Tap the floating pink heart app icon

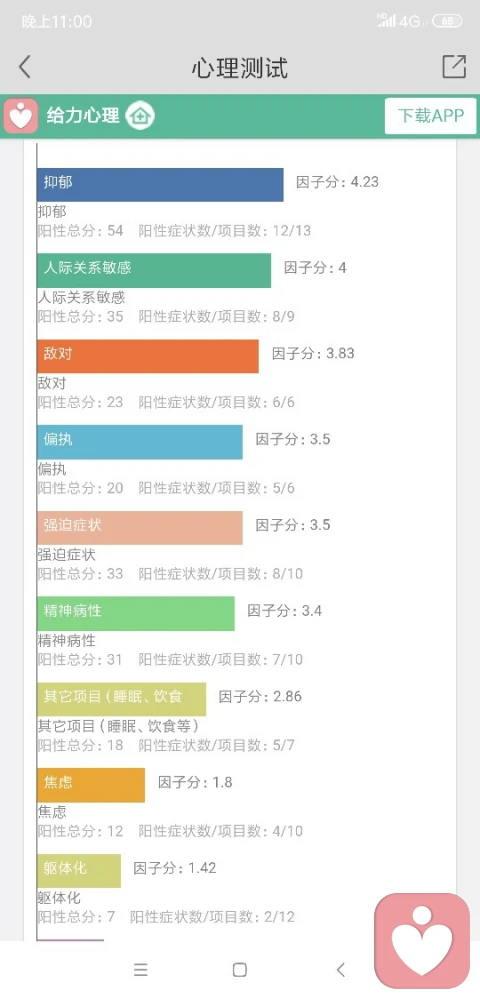pos(422,940)
